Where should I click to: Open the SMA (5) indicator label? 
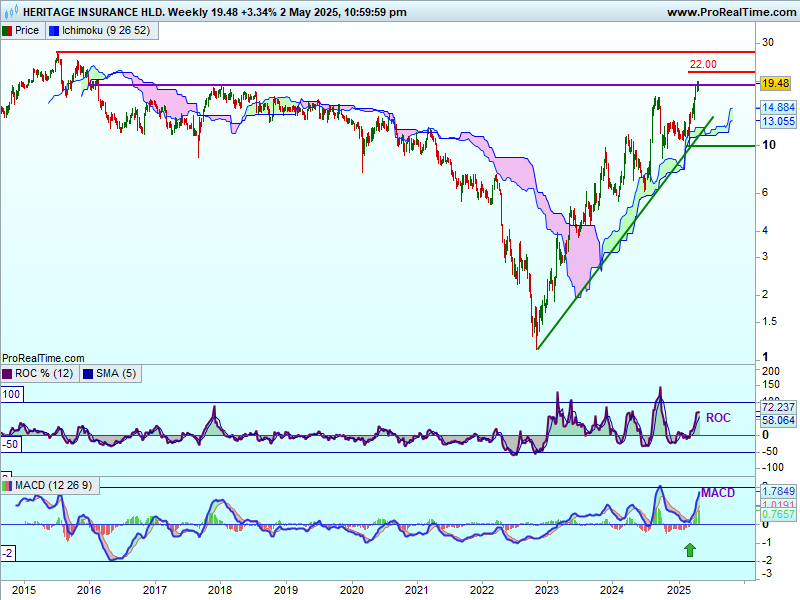pos(114,374)
